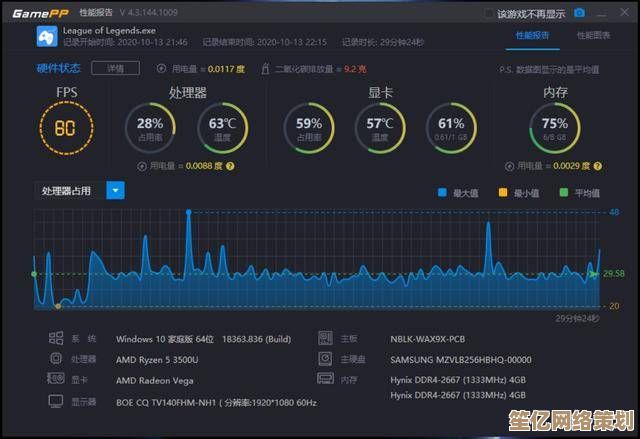
Task: Click the text 'NBLK-WAX9X-PCB'
Action: coord(427,339)
